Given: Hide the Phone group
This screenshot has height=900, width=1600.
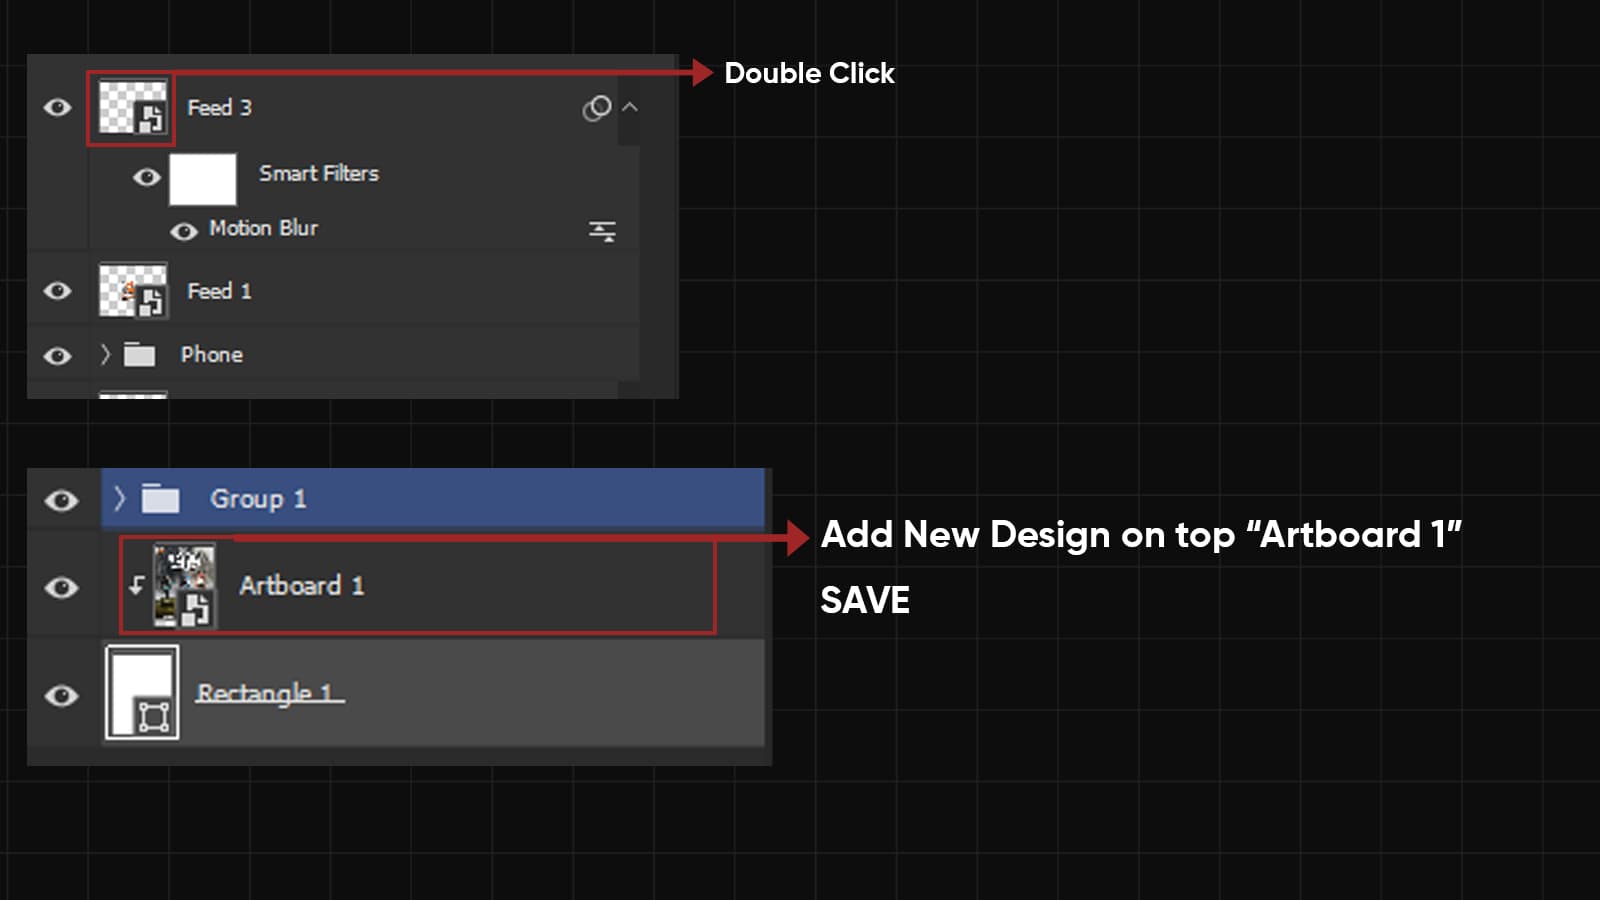Looking at the screenshot, I should (x=58, y=356).
